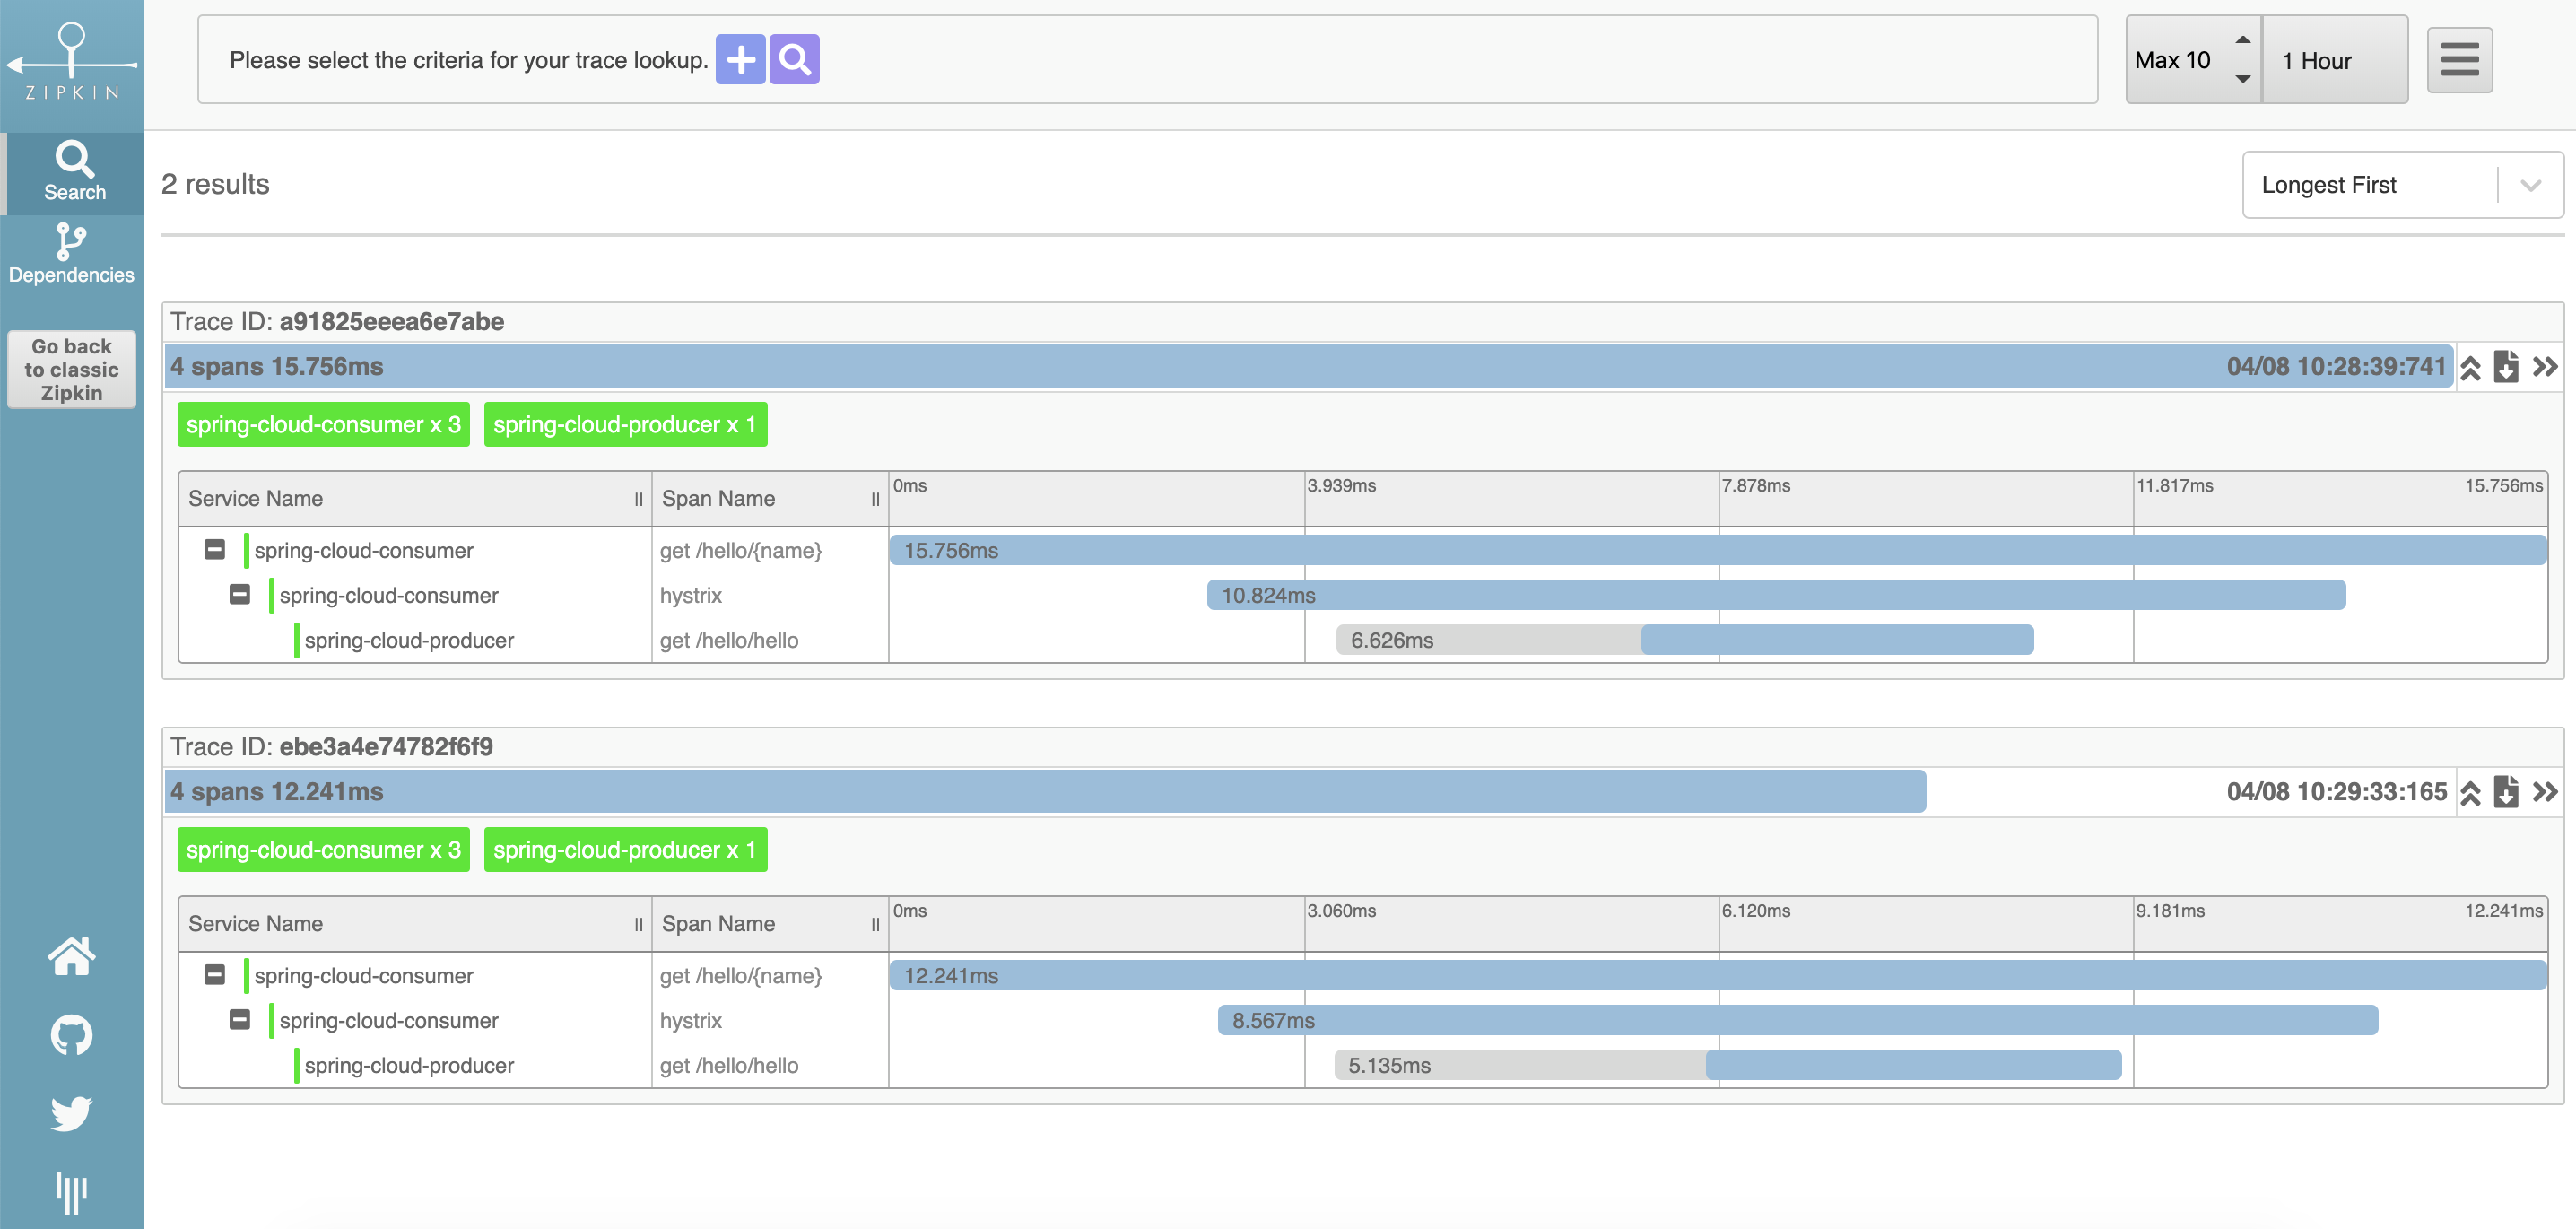Click the 04/08 10:28:39:741 timestamp
Image resolution: width=2576 pixels, height=1229 pixels.
click(2336, 367)
